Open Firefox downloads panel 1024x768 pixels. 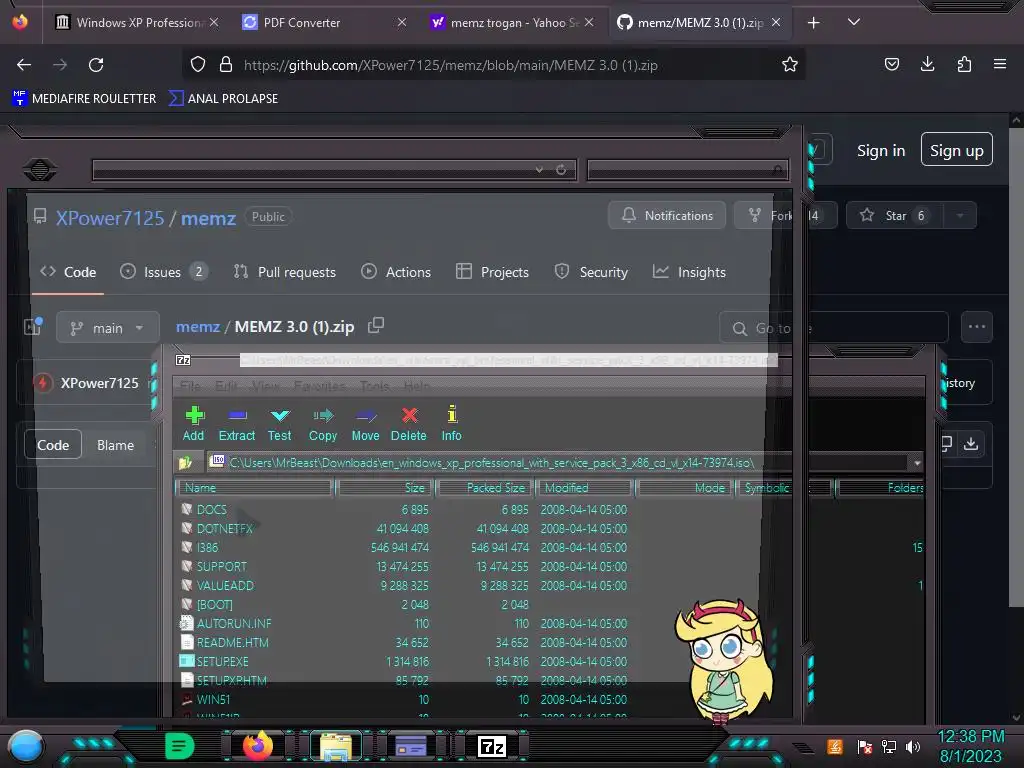(927, 64)
